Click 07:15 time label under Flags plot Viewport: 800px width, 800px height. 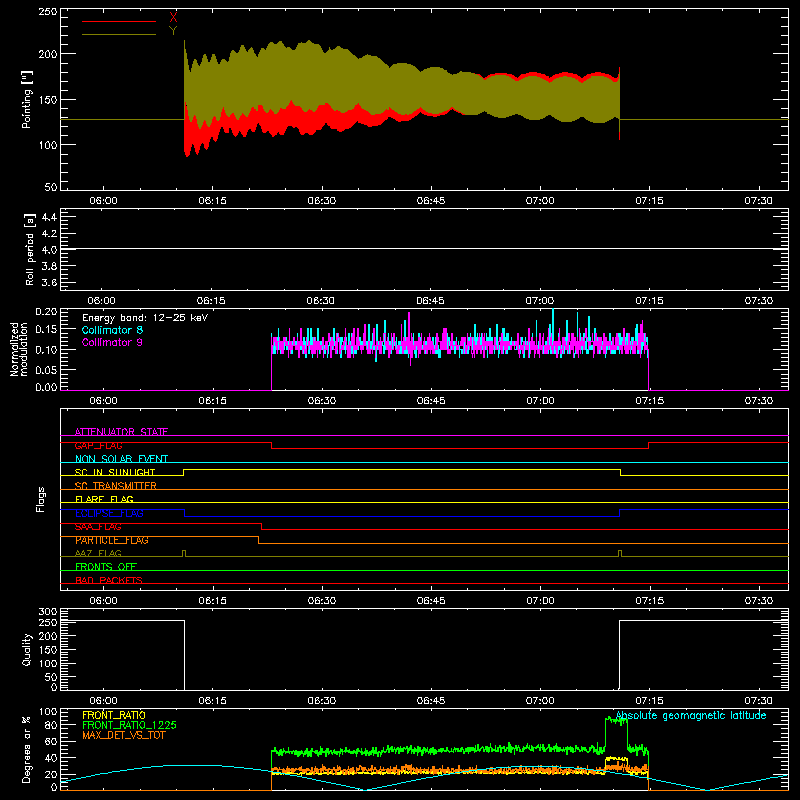coord(649,601)
